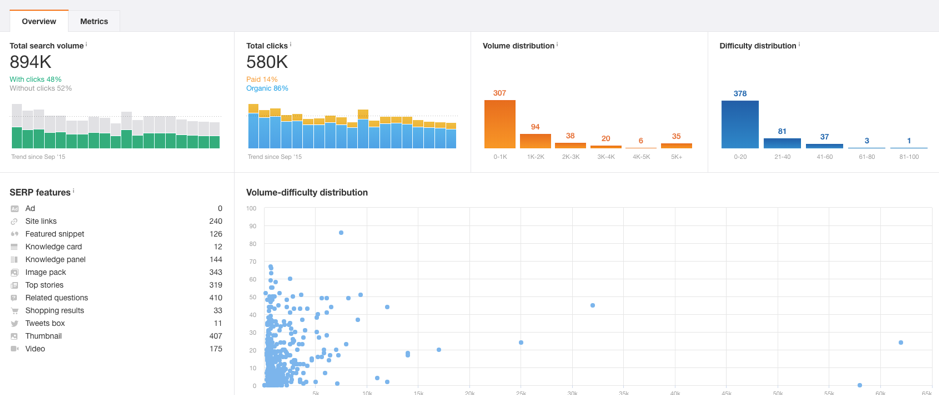The height and width of the screenshot is (395, 939).
Task: Click the 'Paid 14%' label
Action: coord(262,79)
